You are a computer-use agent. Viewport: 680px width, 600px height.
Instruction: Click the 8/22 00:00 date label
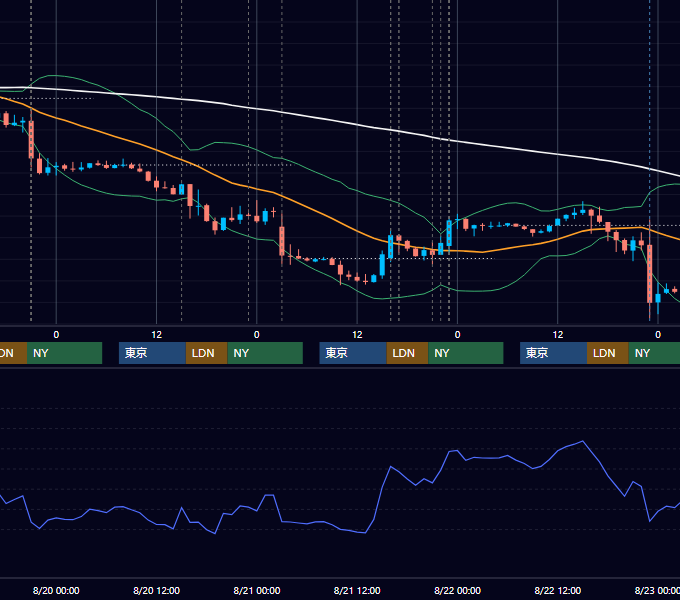coord(458,590)
